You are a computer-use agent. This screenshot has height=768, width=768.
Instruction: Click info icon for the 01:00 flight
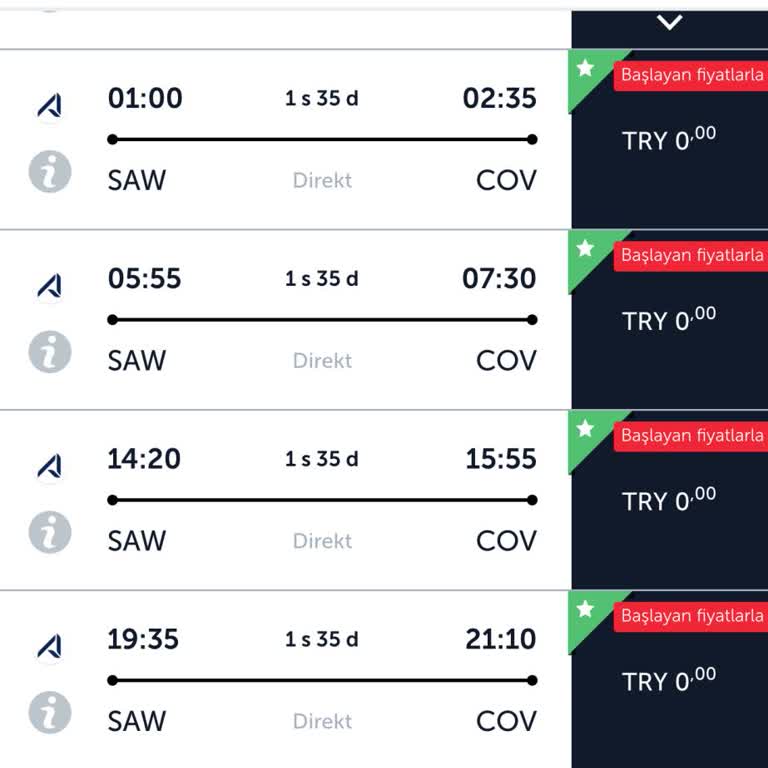tap(49, 172)
